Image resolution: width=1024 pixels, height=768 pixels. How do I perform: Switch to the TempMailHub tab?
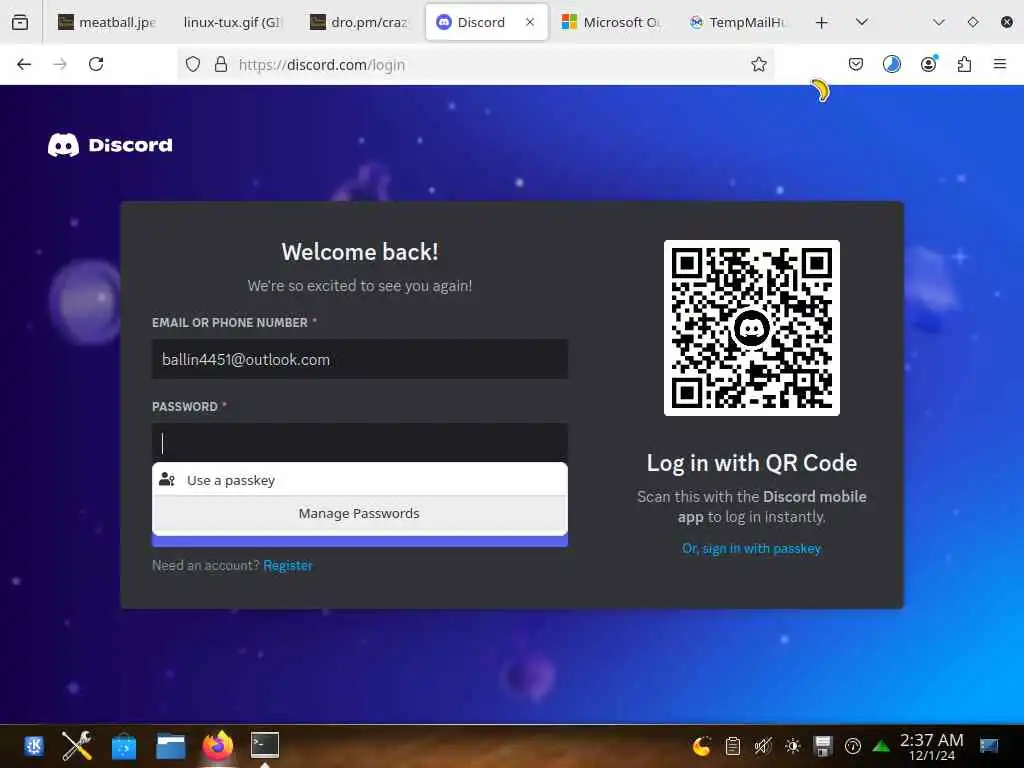[x=738, y=22]
